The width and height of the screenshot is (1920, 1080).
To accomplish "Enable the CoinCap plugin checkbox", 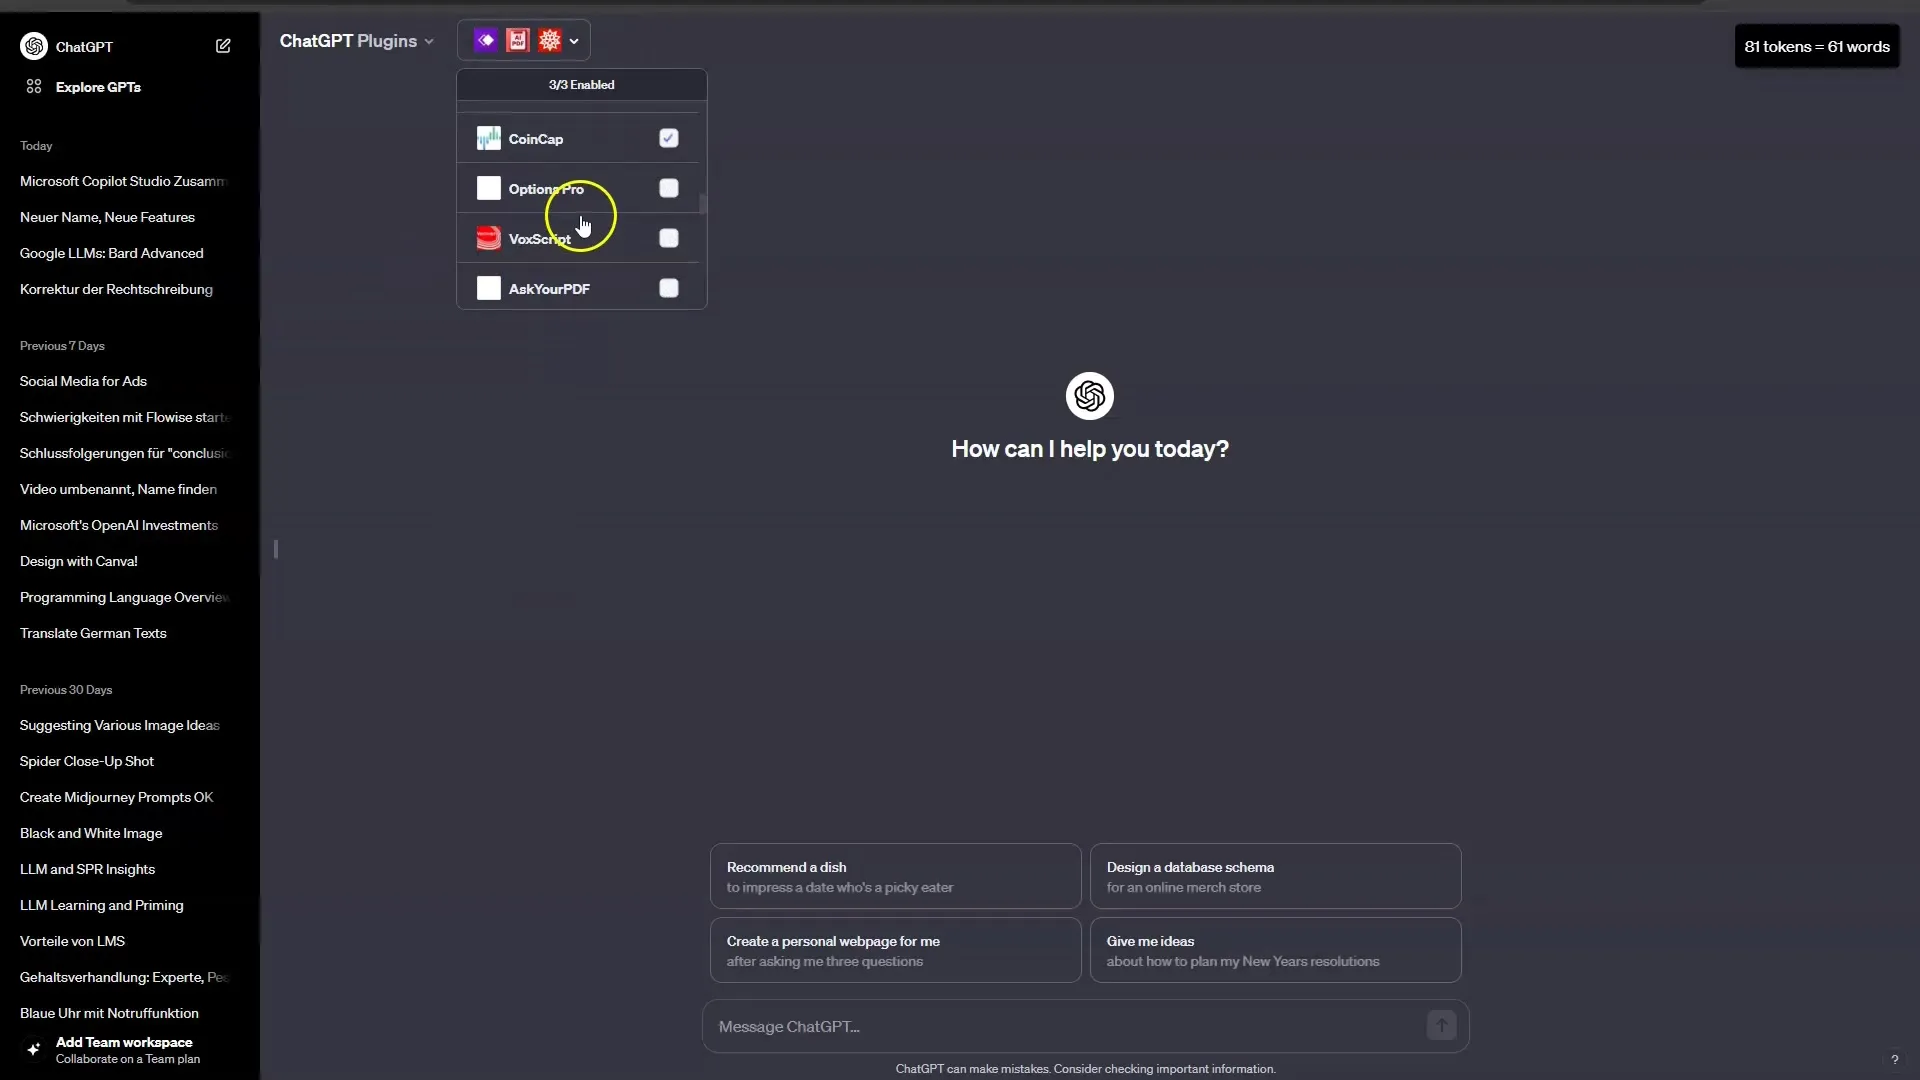I will (x=667, y=137).
